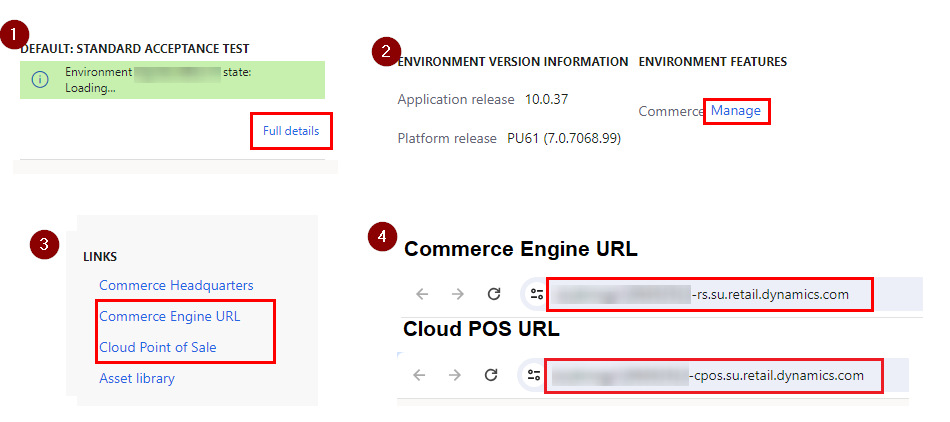950x422 pixels.
Task: Go to Asset library link
Action: click(137, 378)
